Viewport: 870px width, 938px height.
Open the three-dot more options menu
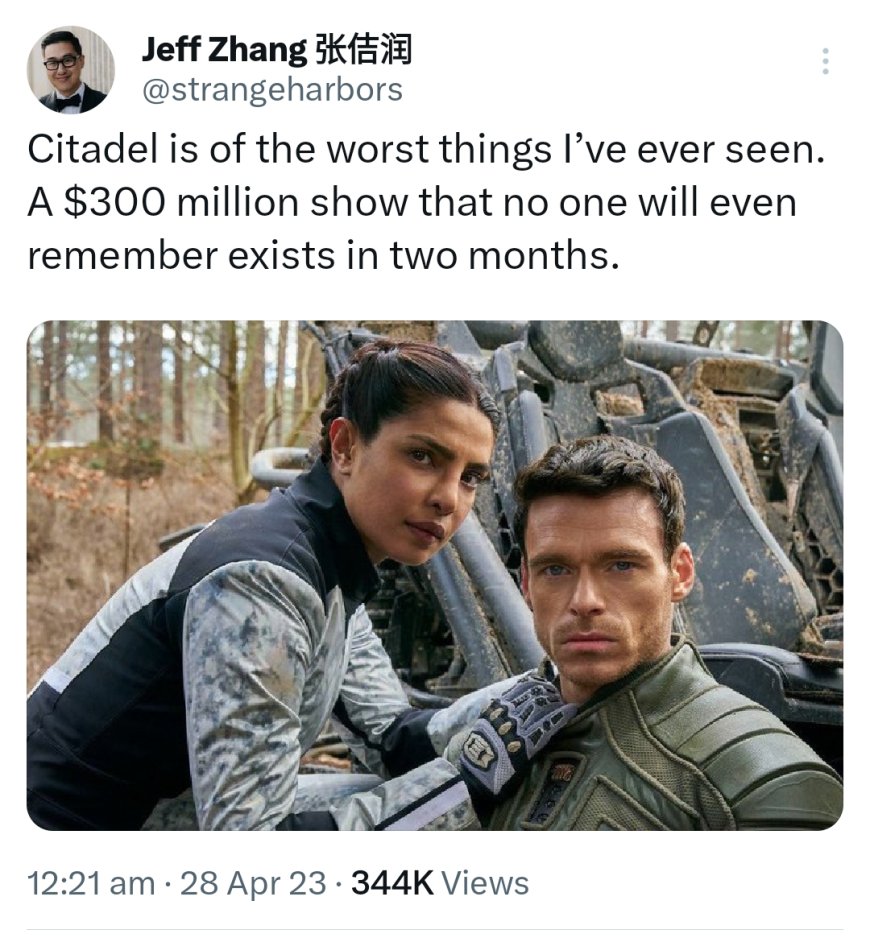(825, 61)
